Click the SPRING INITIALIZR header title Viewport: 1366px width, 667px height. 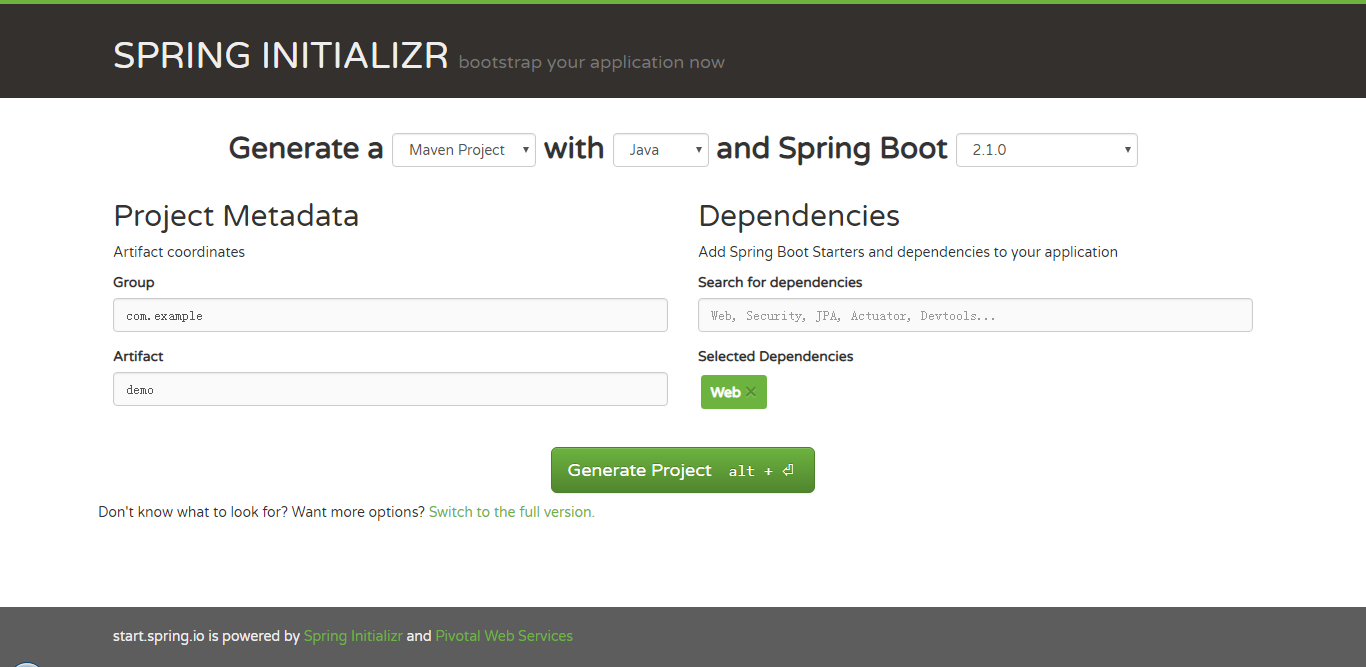(281, 56)
